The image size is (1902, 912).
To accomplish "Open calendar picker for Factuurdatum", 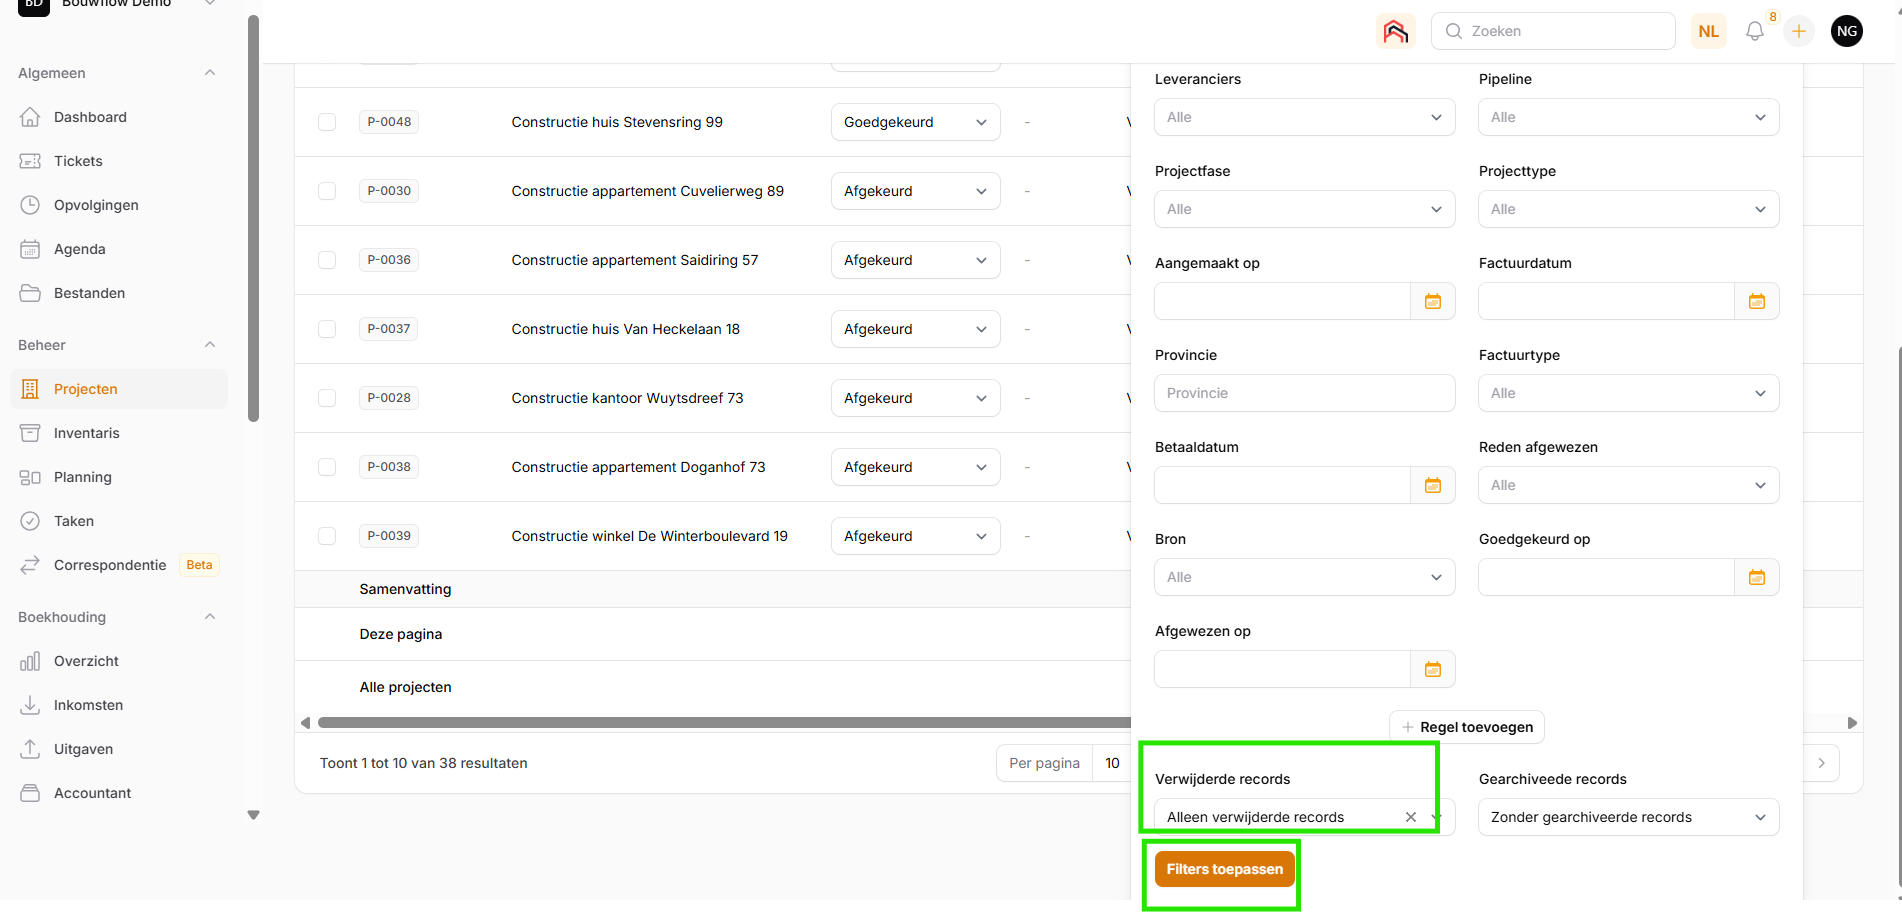I will point(1756,301).
